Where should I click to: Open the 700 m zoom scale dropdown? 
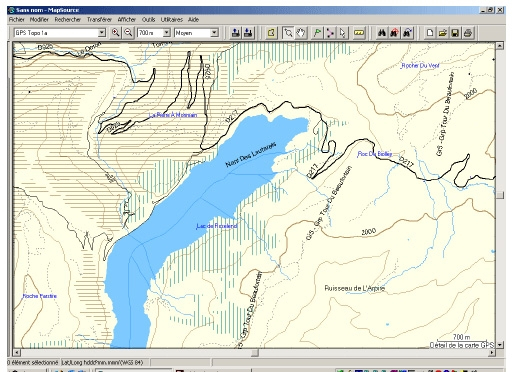(x=154, y=33)
